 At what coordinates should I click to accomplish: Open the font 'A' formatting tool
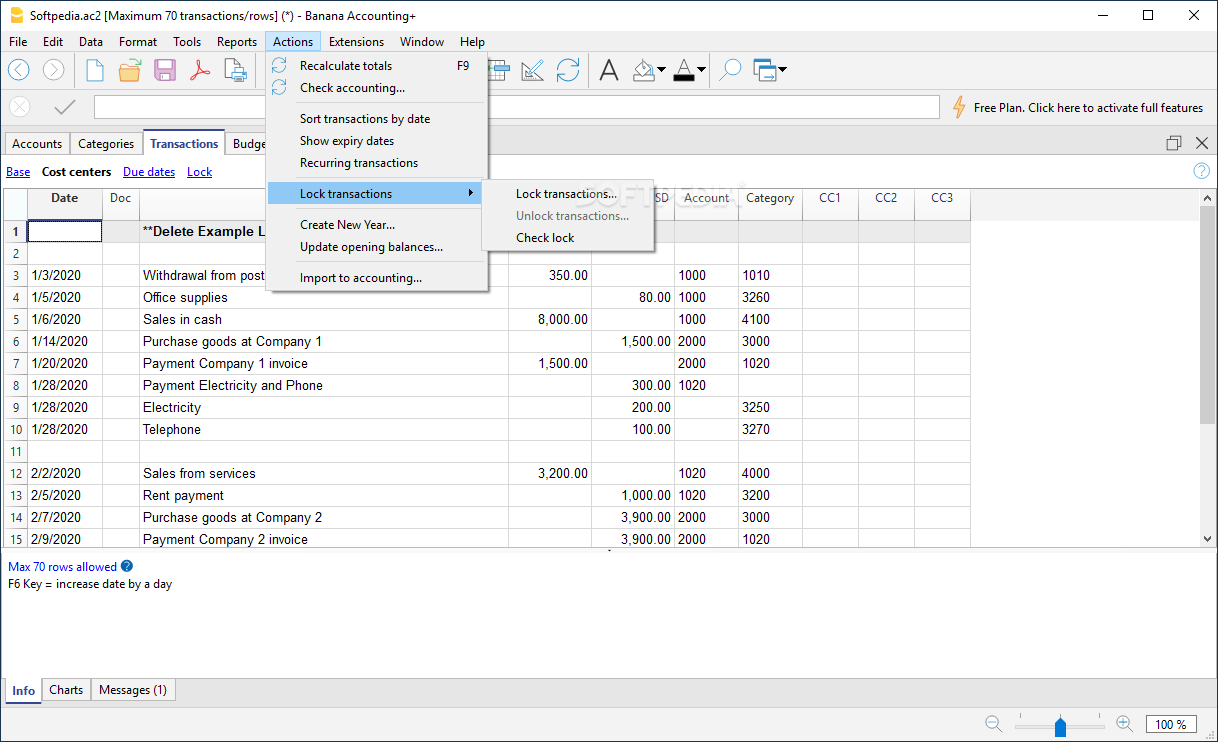[609, 70]
